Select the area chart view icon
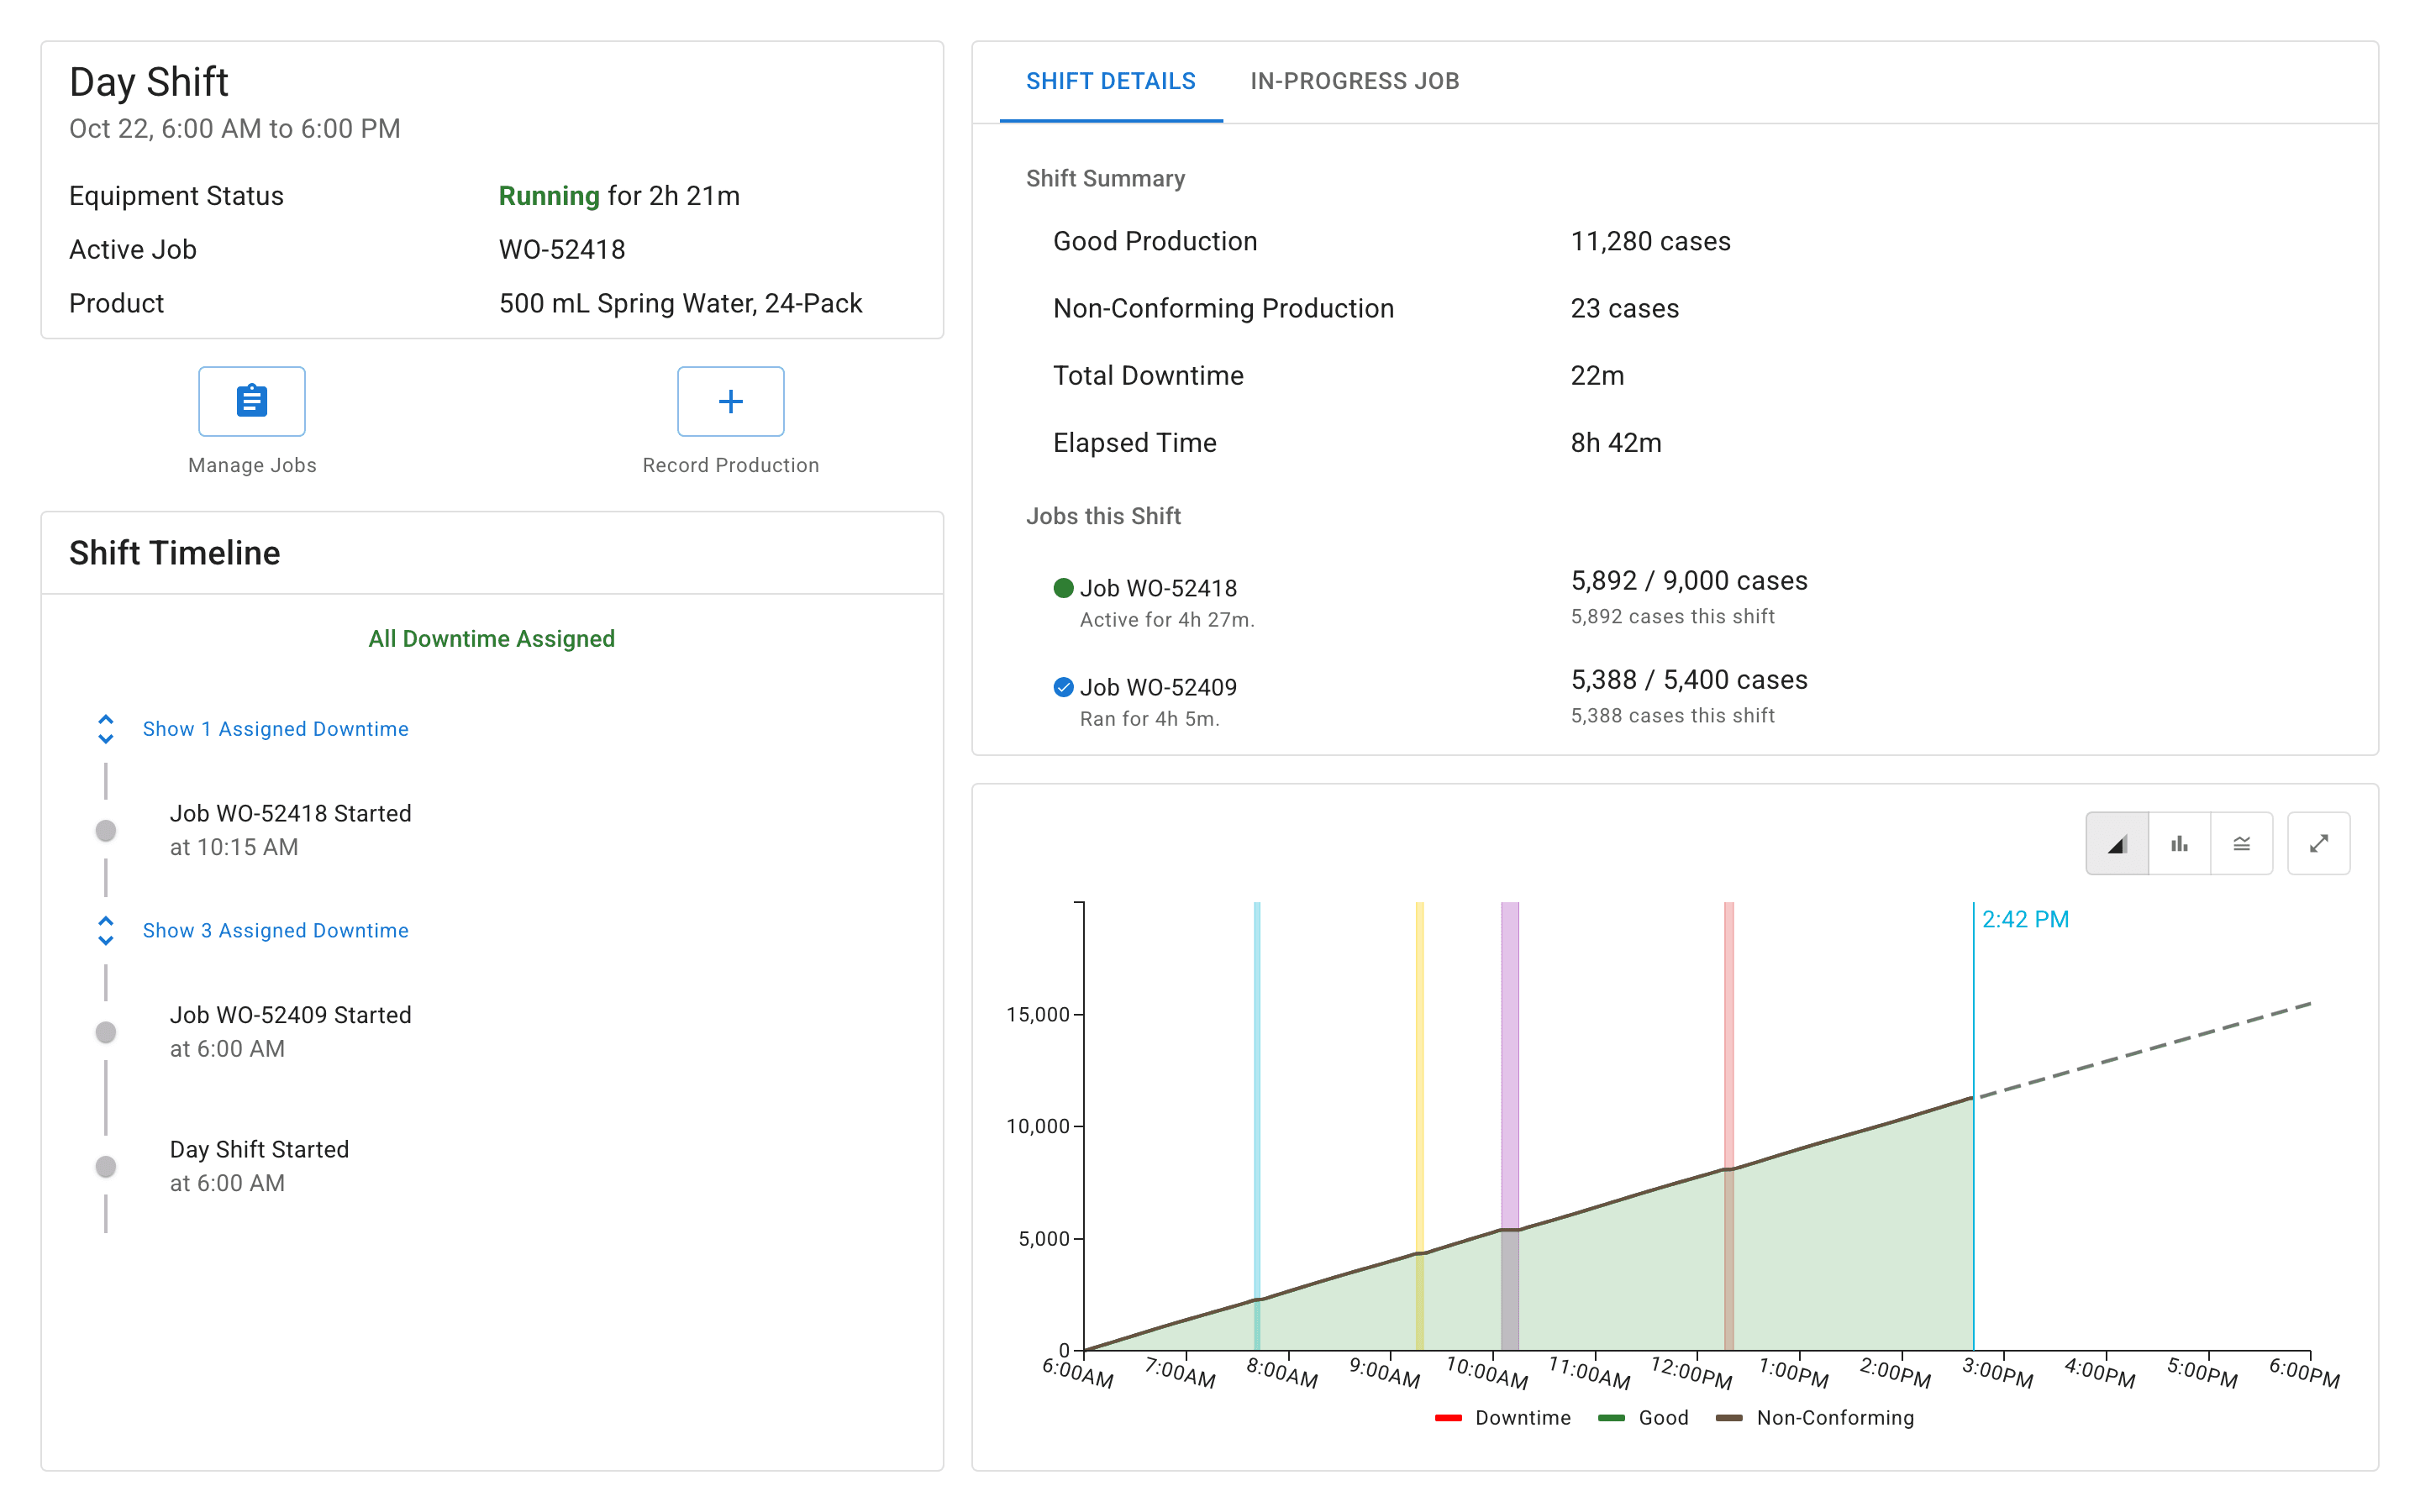The image size is (2420, 1512). pos(2116,844)
